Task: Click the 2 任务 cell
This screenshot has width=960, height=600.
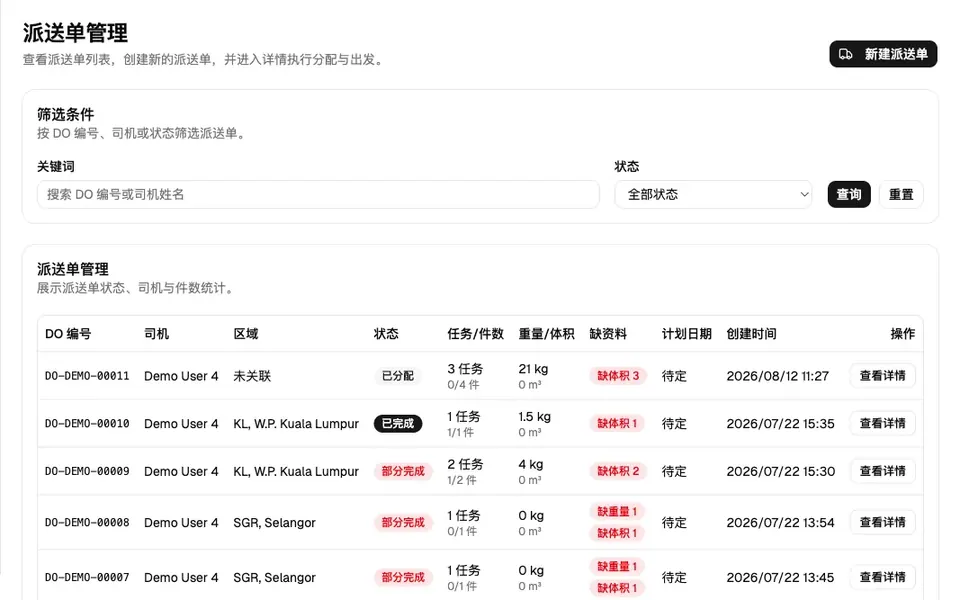Action: point(465,465)
